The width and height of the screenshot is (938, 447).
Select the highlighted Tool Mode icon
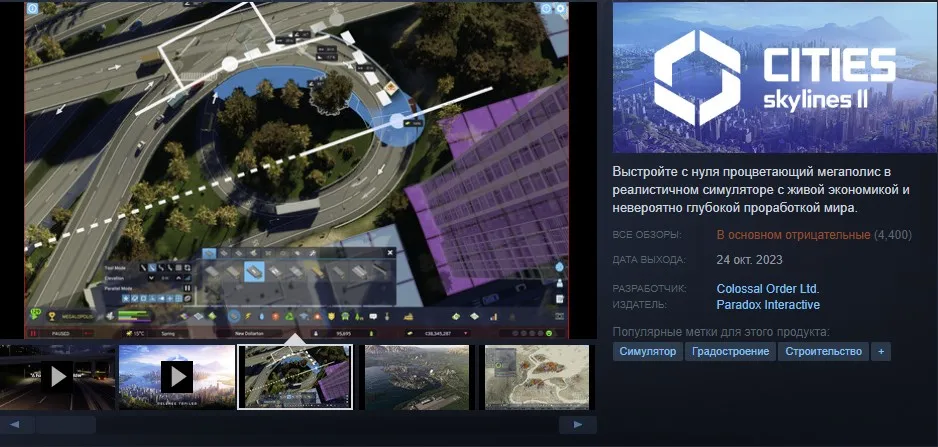(152, 267)
